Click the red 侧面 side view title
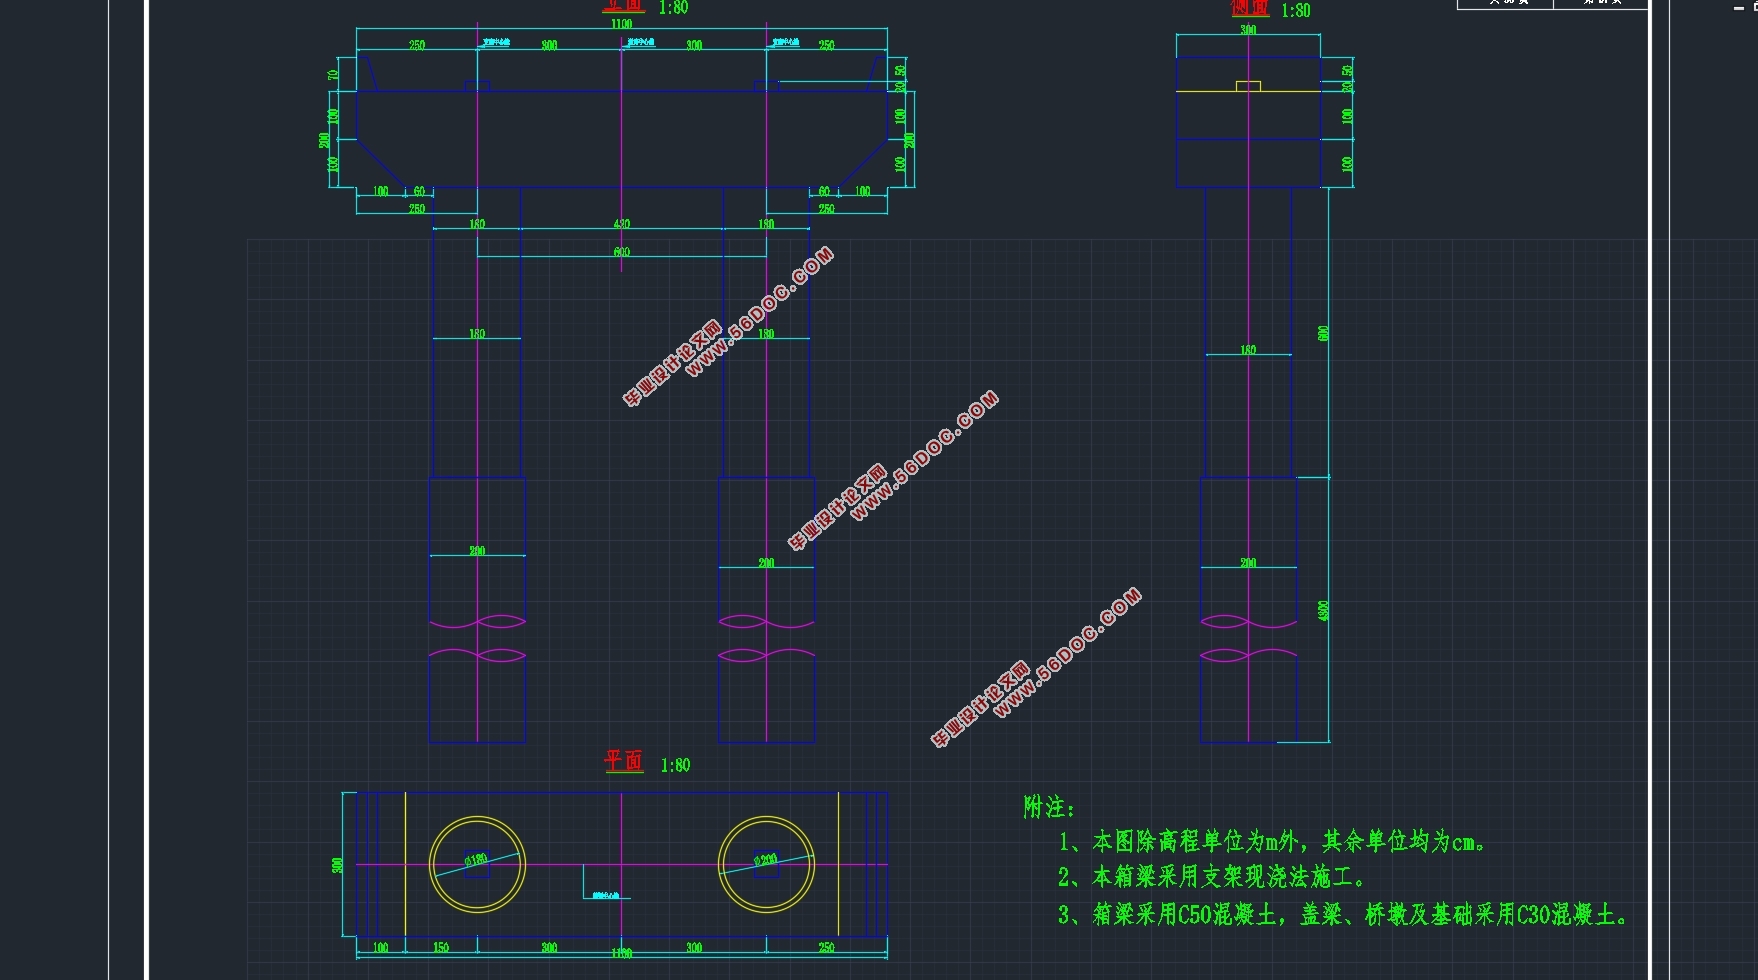This screenshot has height=980, width=1758. pos(1249,8)
